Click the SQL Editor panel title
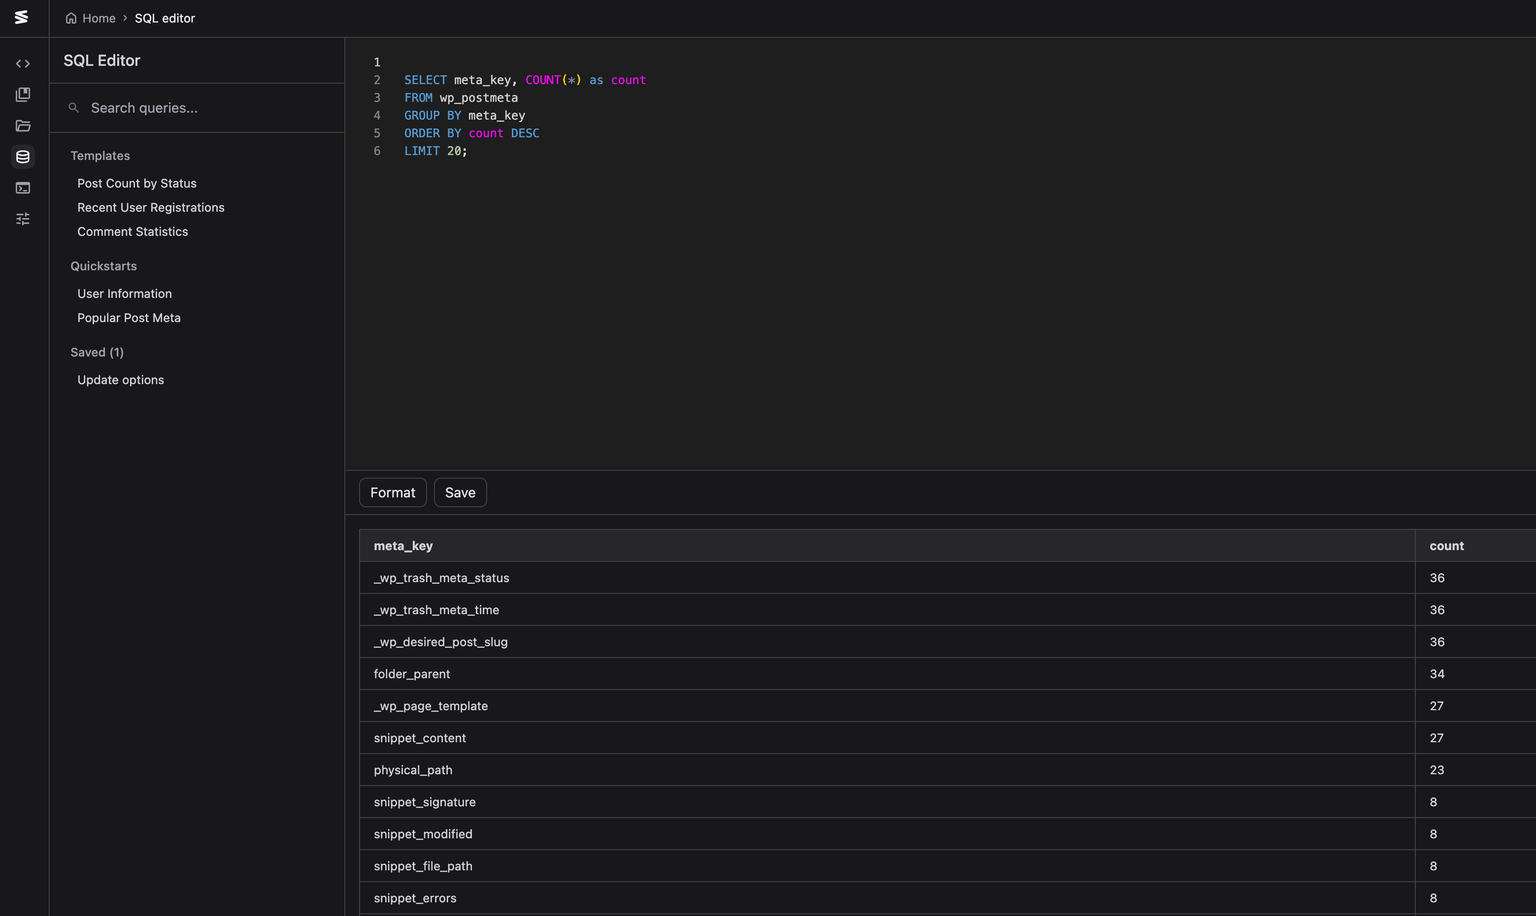The height and width of the screenshot is (916, 1536). click(x=102, y=60)
